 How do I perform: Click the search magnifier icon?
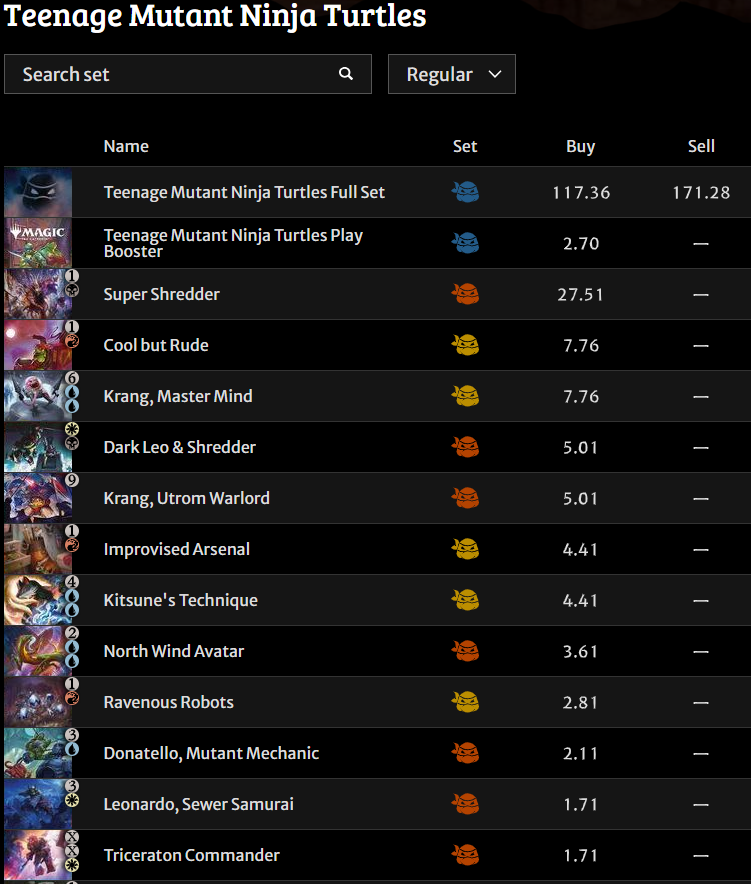click(346, 74)
